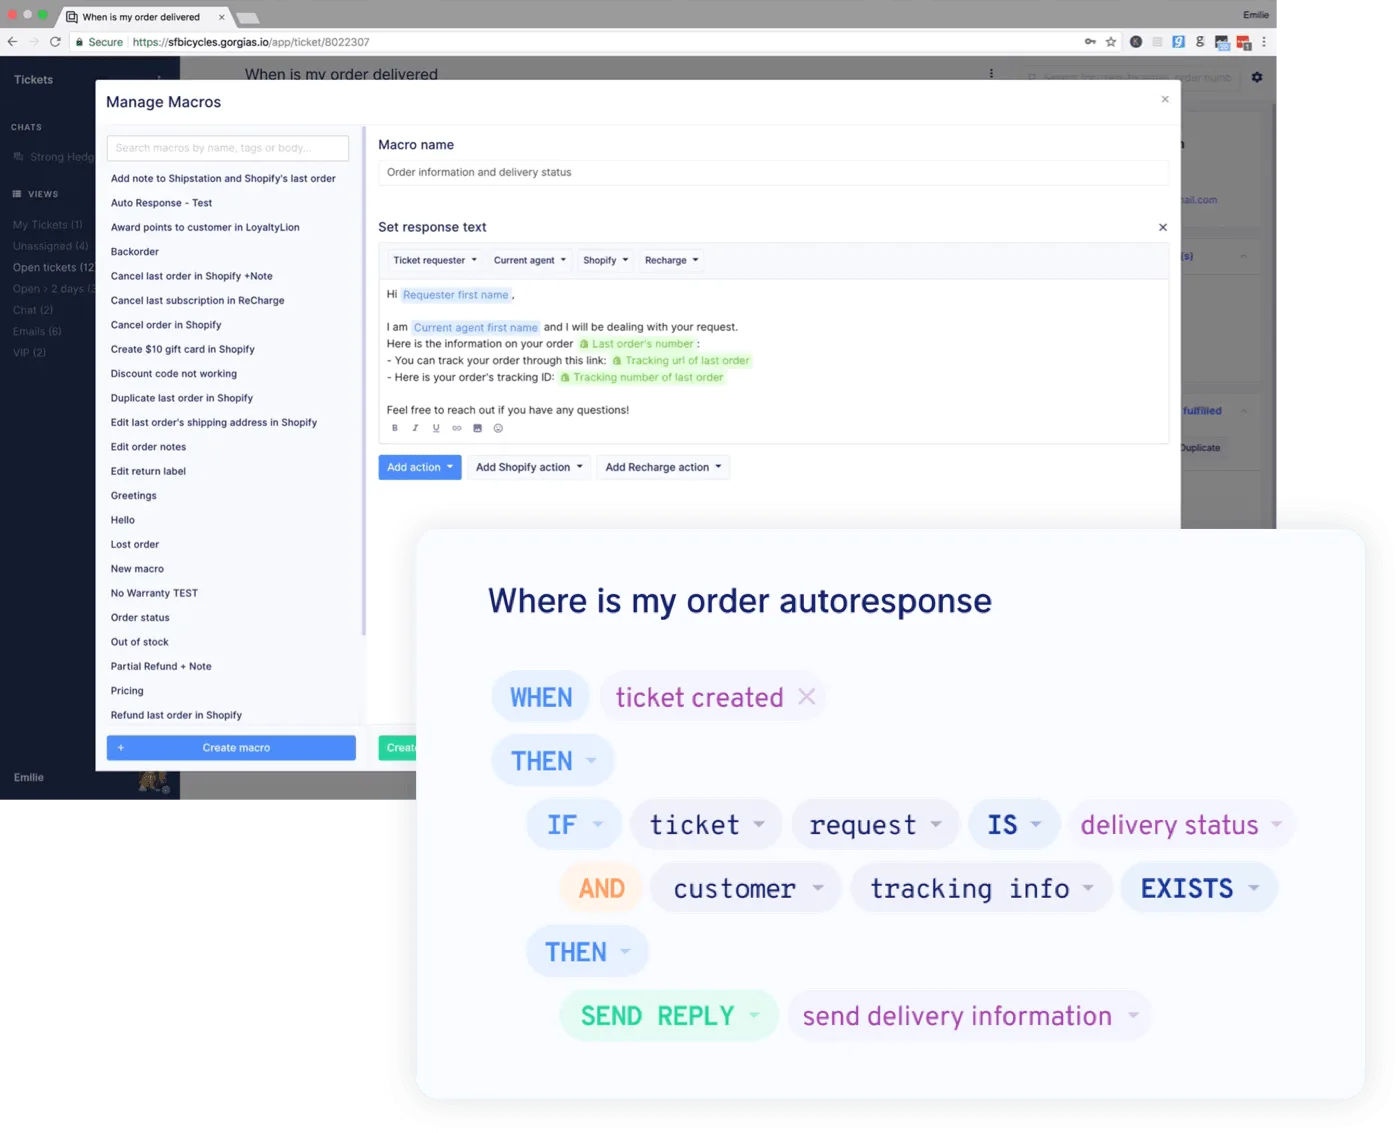Insert a hyperlink in the response text
The image size is (1400, 1133).
click(457, 428)
